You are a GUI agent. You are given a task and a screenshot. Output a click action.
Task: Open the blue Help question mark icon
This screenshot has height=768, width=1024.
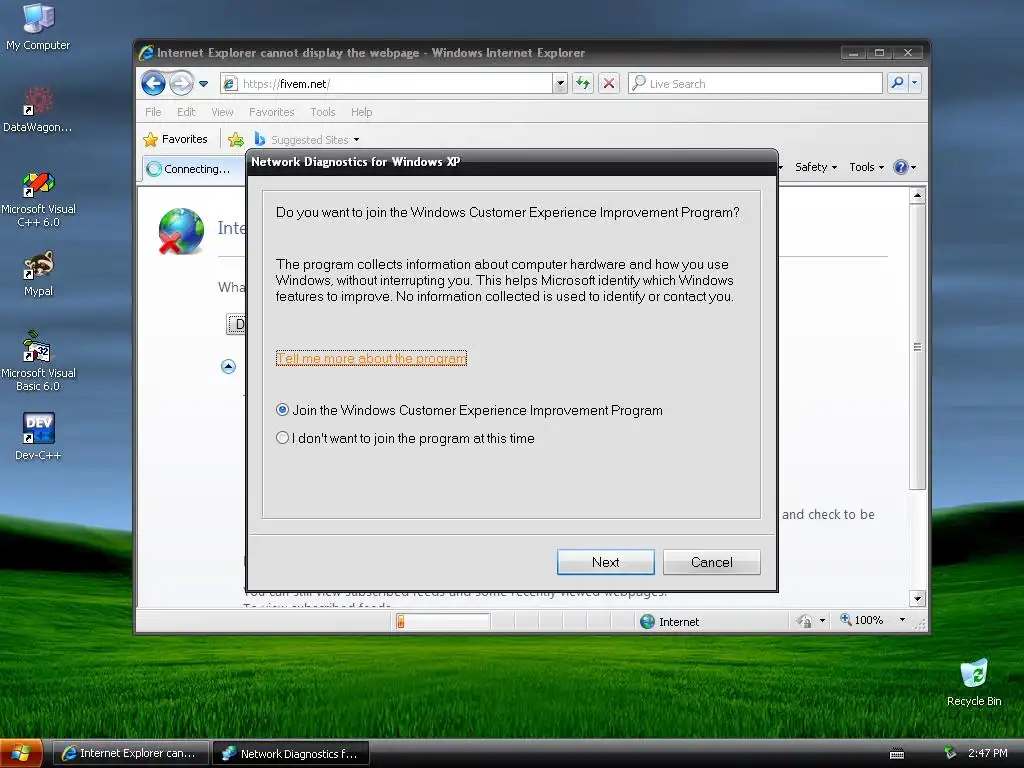(x=901, y=167)
